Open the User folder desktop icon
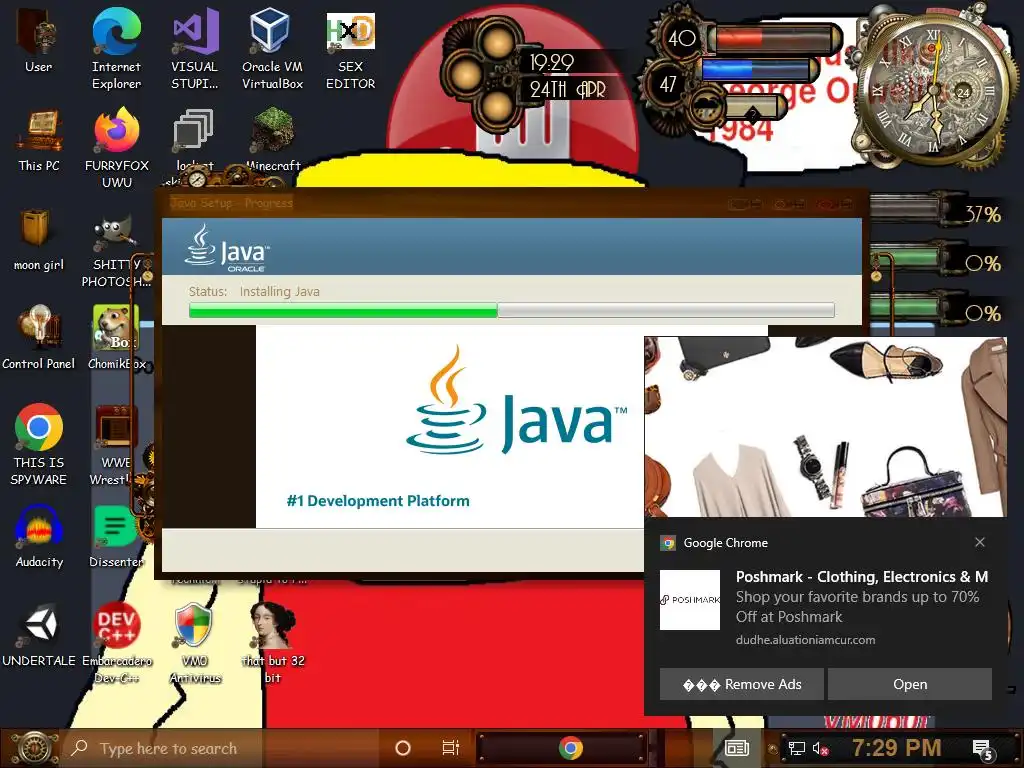1024x768 pixels. (39, 40)
